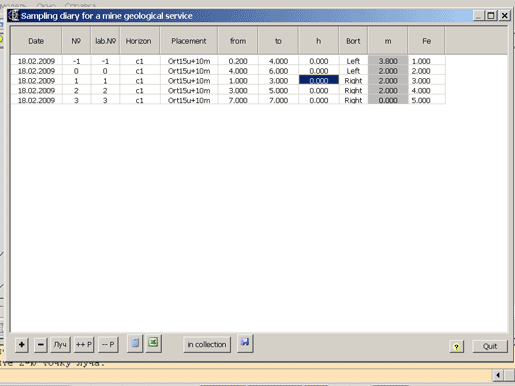Viewport: 515px width, 386px height.
Task: Click the Horizon column header
Action: pos(139,41)
